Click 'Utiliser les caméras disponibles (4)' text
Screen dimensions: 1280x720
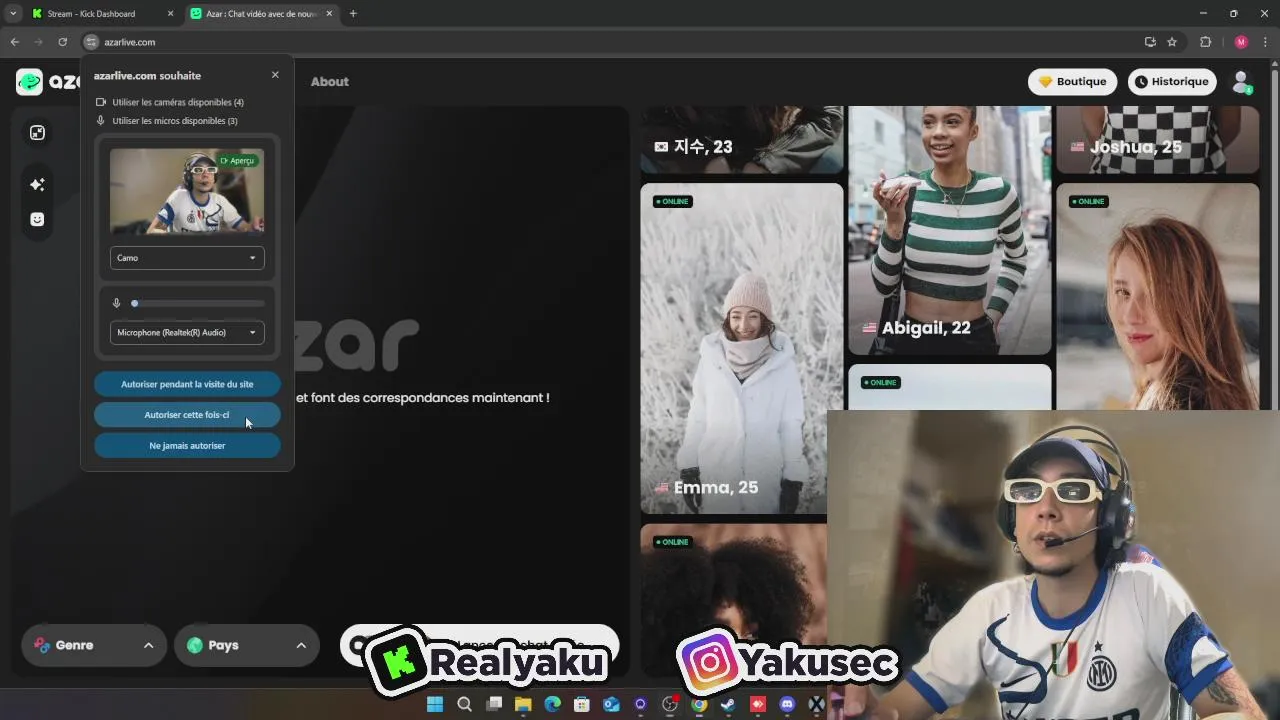click(x=178, y=102)
